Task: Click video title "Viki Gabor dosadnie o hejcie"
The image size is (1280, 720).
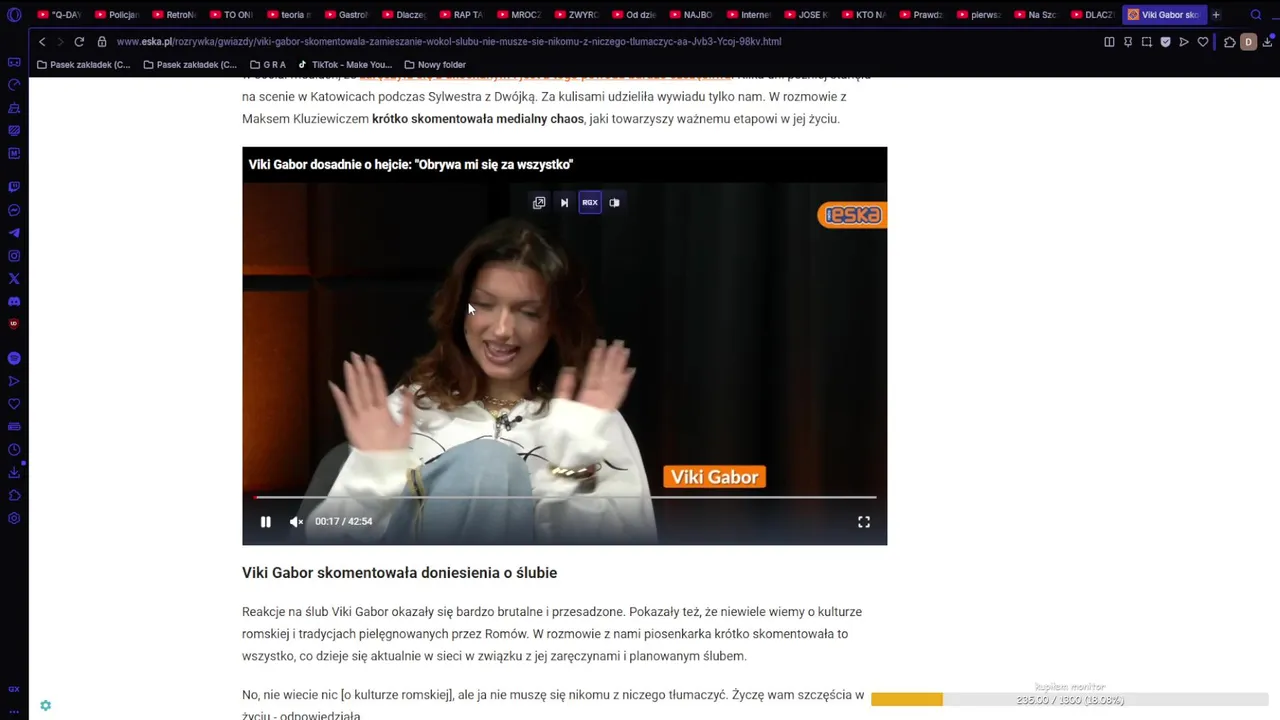Action: coord(410,165)
